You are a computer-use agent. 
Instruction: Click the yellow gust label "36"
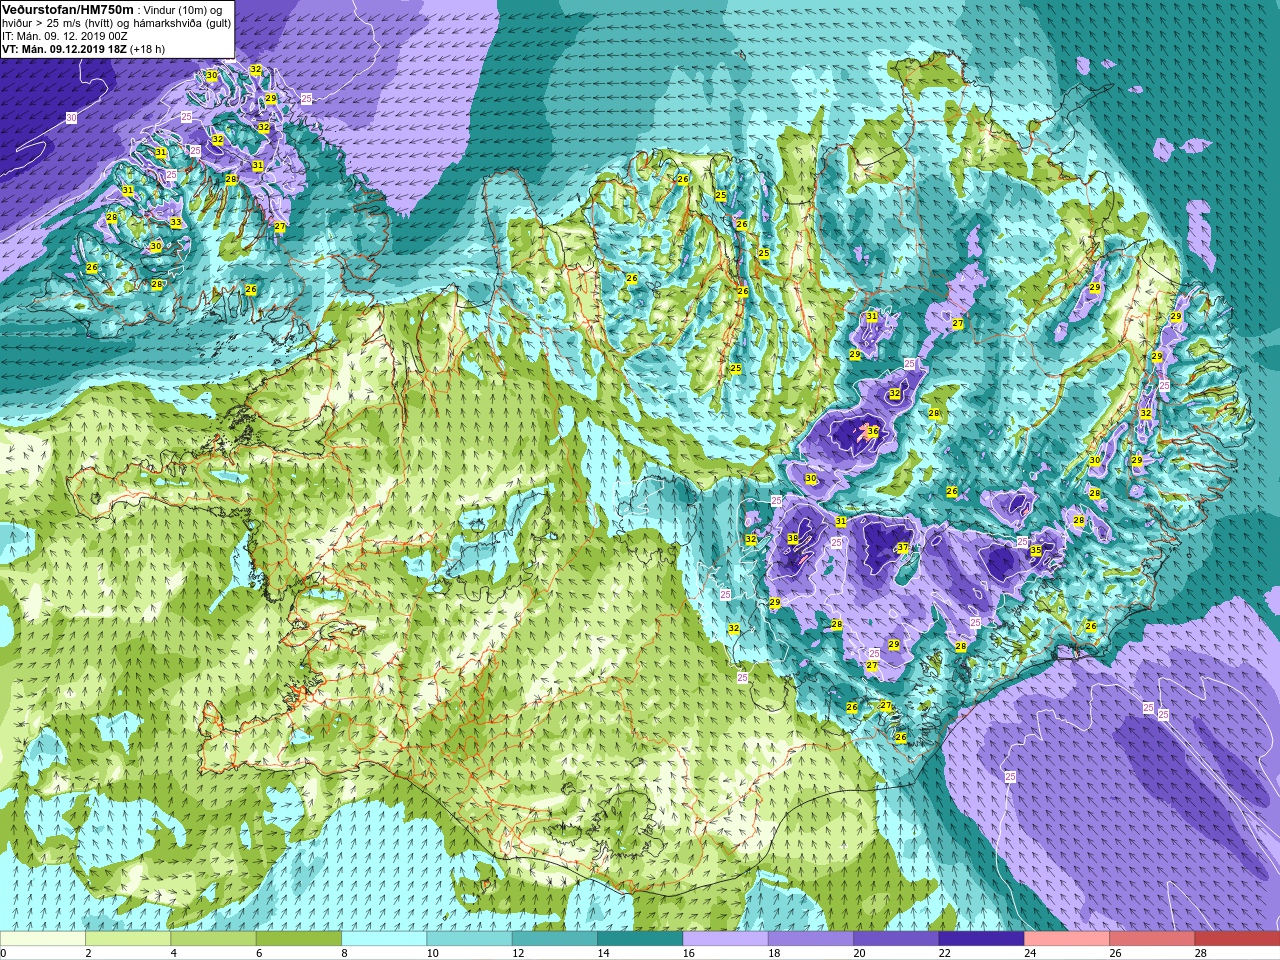pyautogui.click(x=873, y=431)
